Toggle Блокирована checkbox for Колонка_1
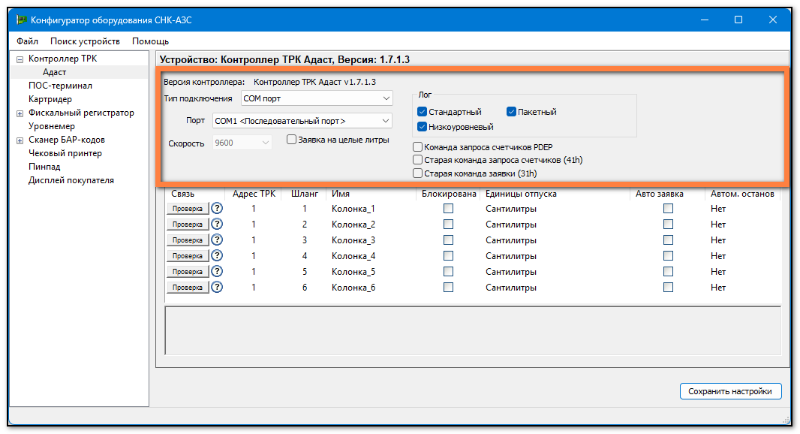 coord(449,208)
